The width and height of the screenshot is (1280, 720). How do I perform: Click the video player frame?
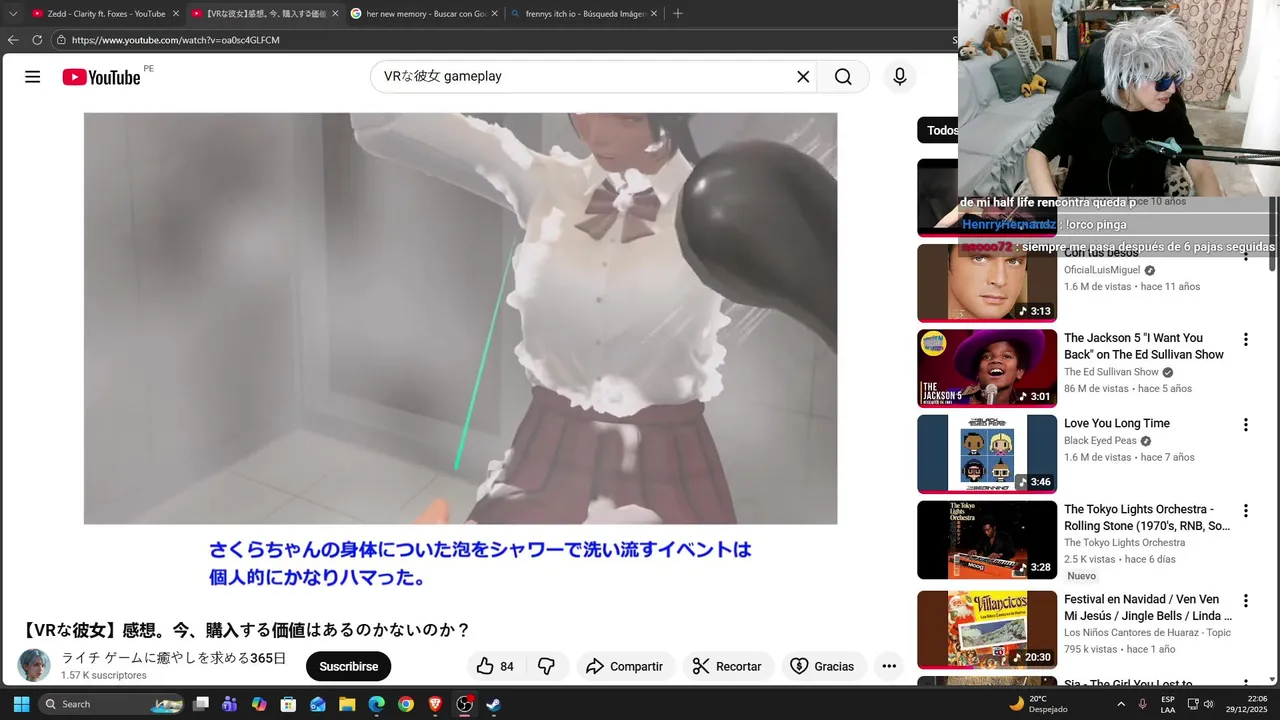[460, 318]
